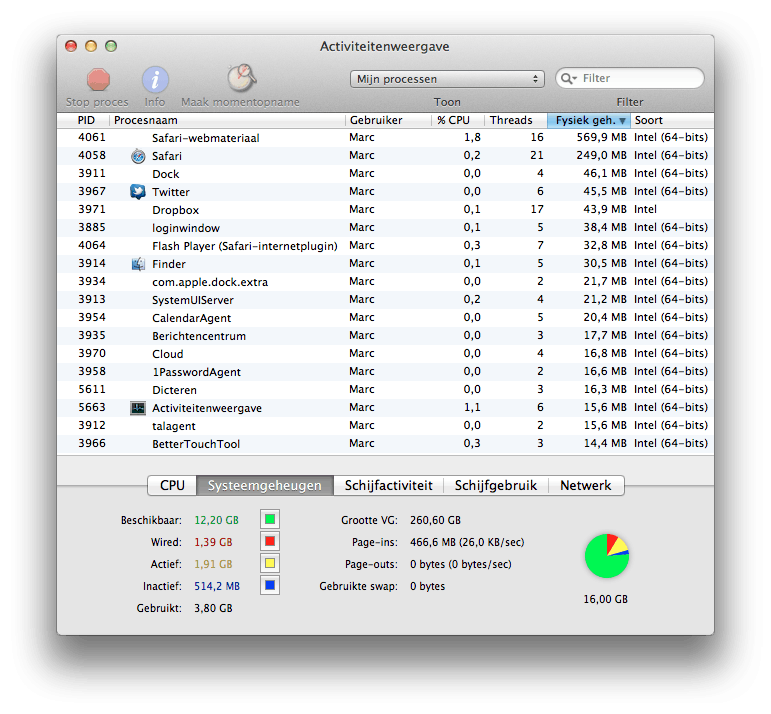Select the Safari-webmateriaal process row

[x=386, y=138]
